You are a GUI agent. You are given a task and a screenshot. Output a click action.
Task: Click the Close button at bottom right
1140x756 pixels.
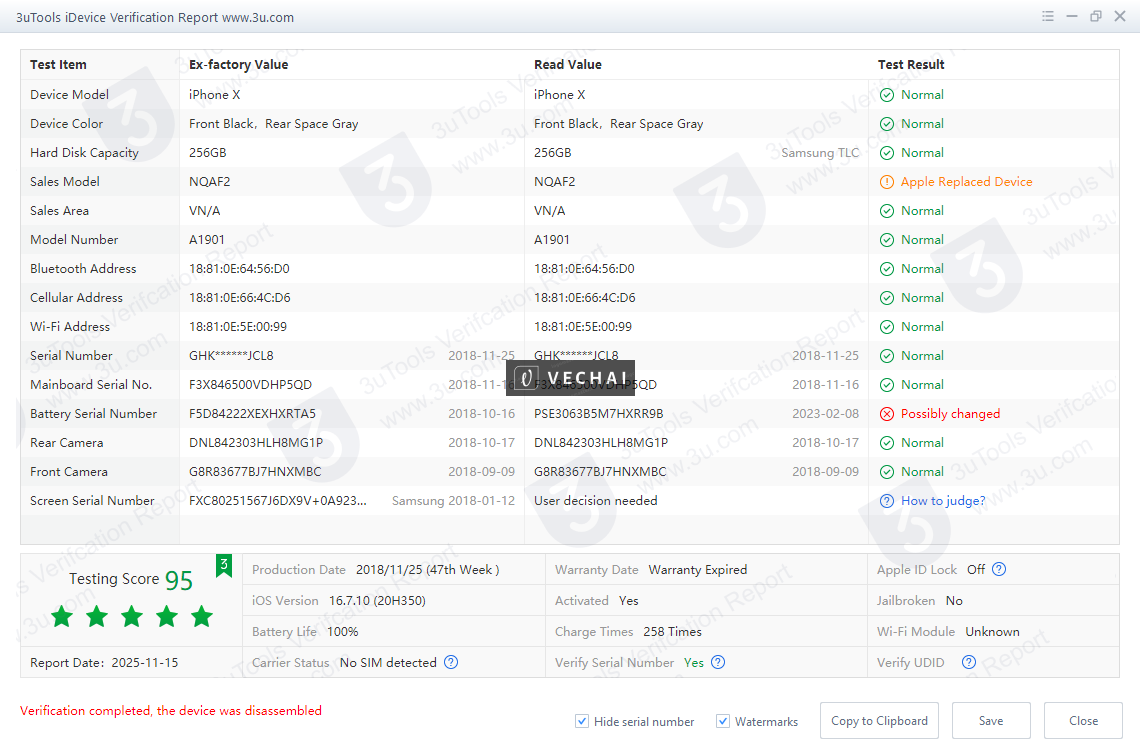[x=1083, y=720]
